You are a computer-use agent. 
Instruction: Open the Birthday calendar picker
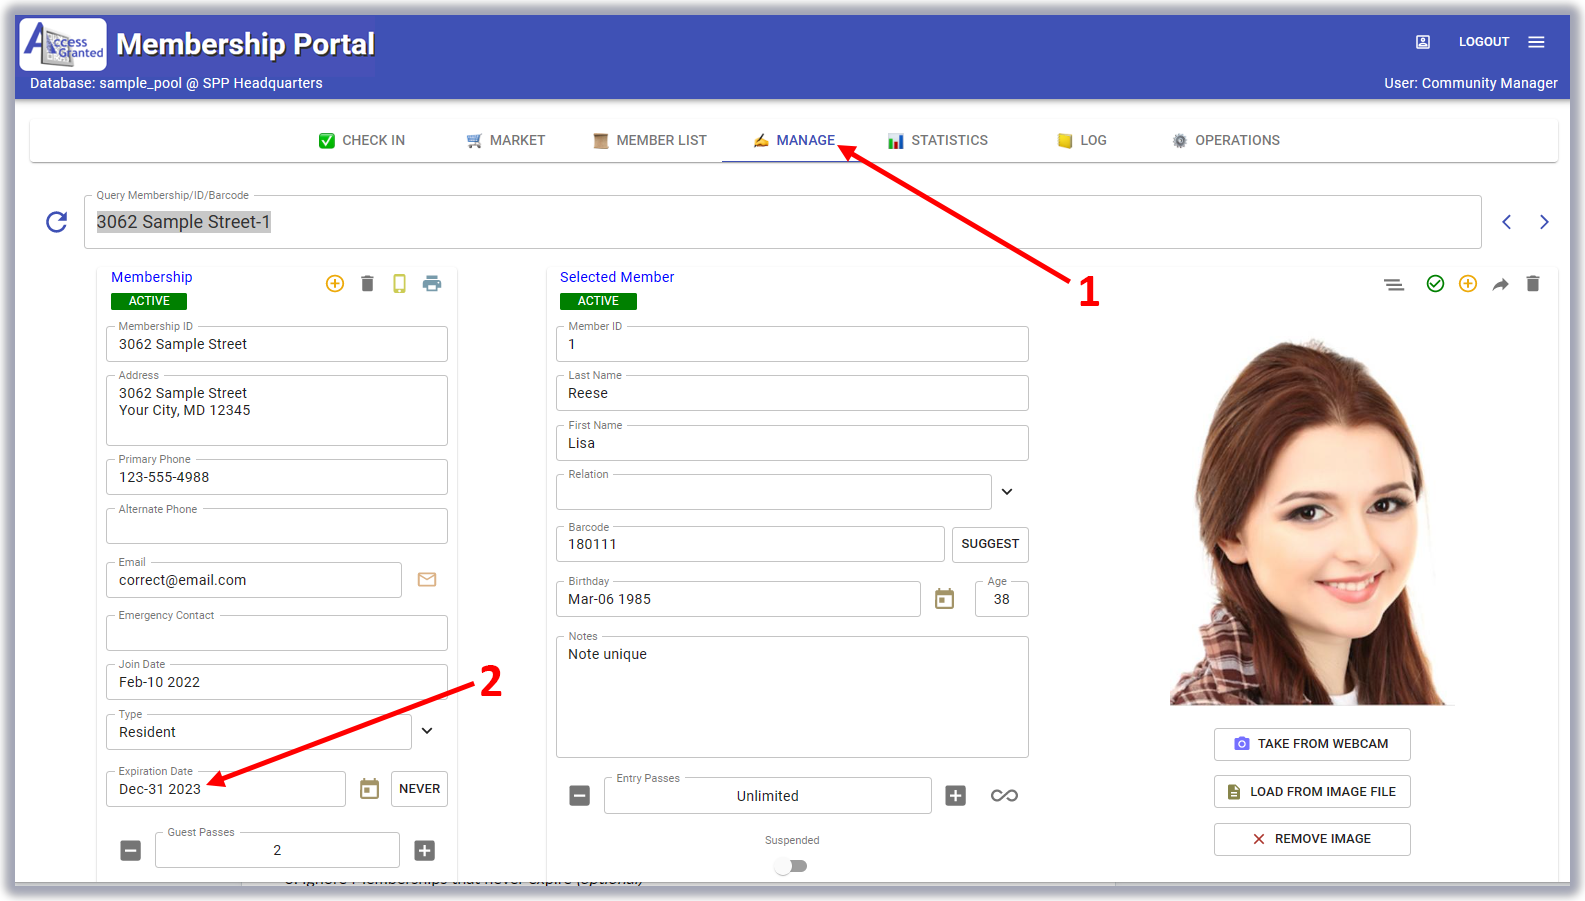click(944, 599)
